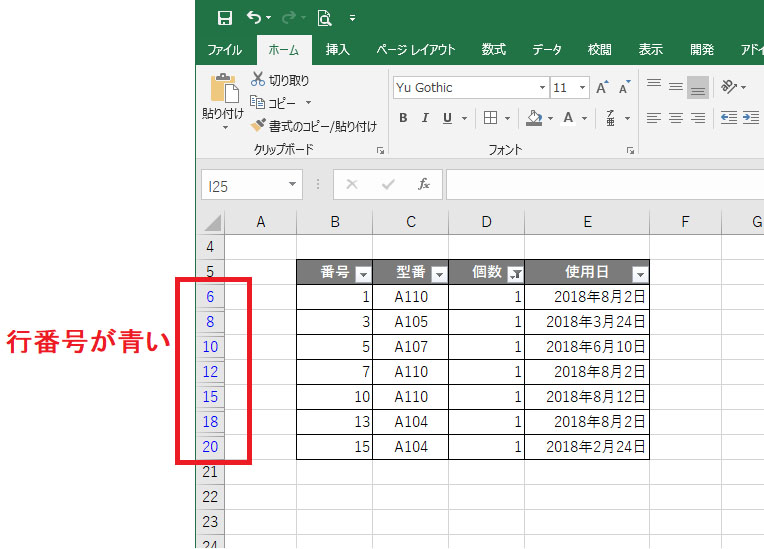Click into the formula bar input
Image resolution: width=764 pixels, height=549 pixels.
pyautogui.click(x=605, y=185)
